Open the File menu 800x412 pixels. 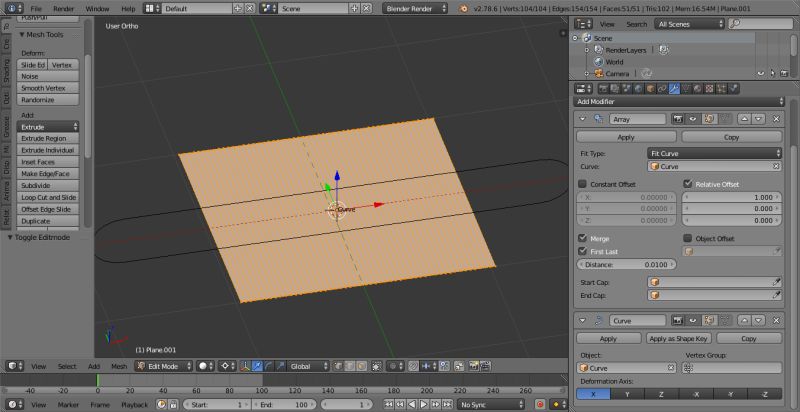(36, 9)
